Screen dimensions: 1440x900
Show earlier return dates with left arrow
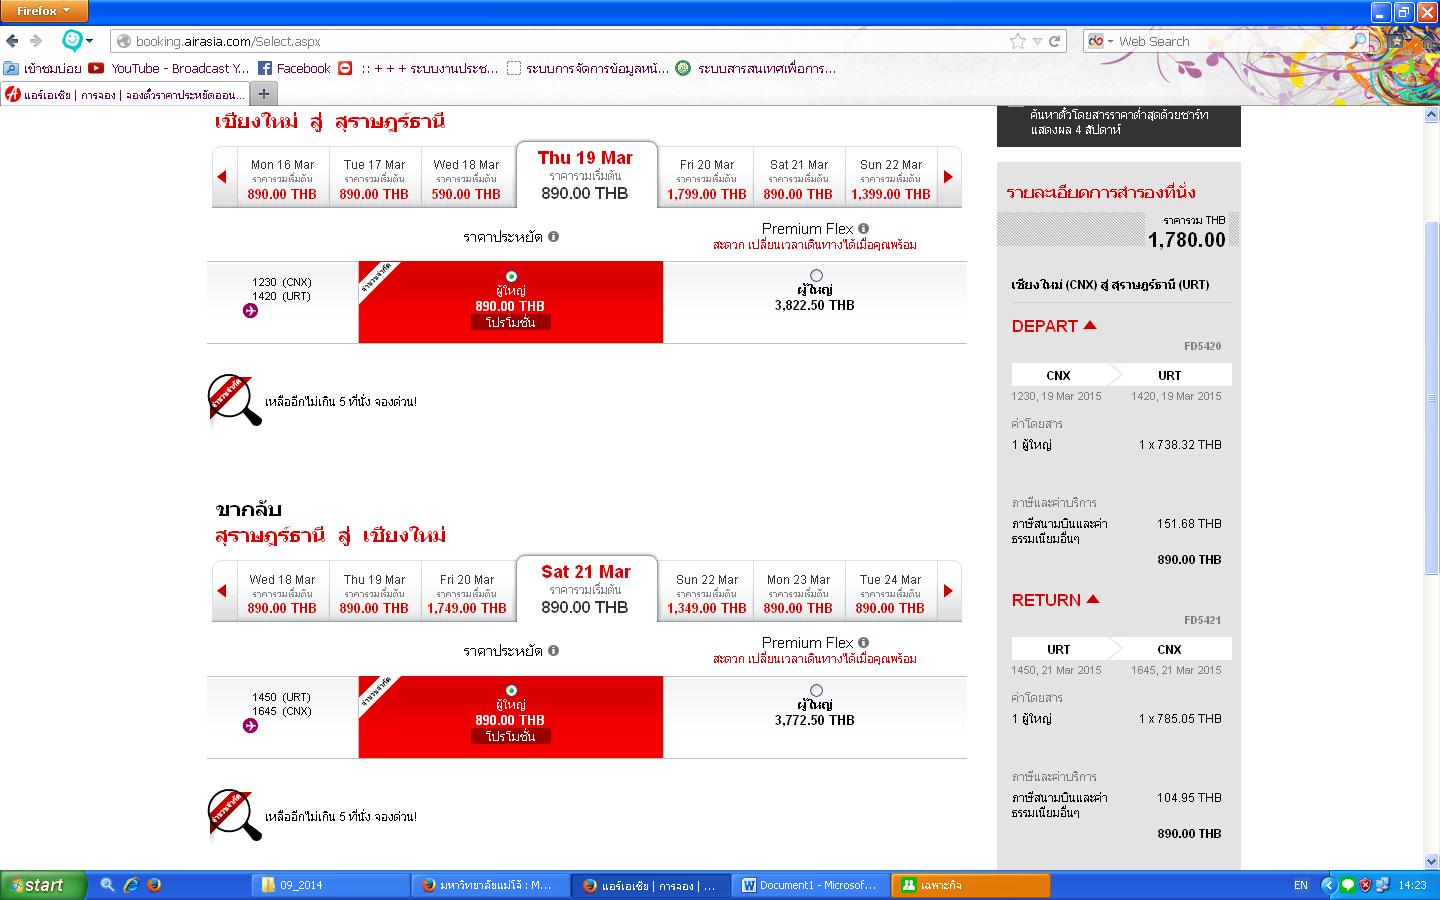[222, 591]
